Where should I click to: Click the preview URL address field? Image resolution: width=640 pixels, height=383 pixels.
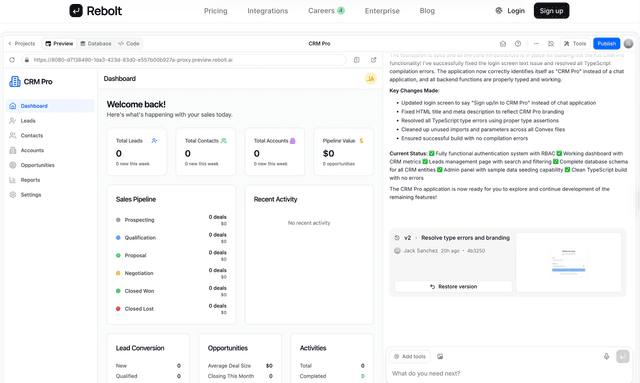click(184, 60)
